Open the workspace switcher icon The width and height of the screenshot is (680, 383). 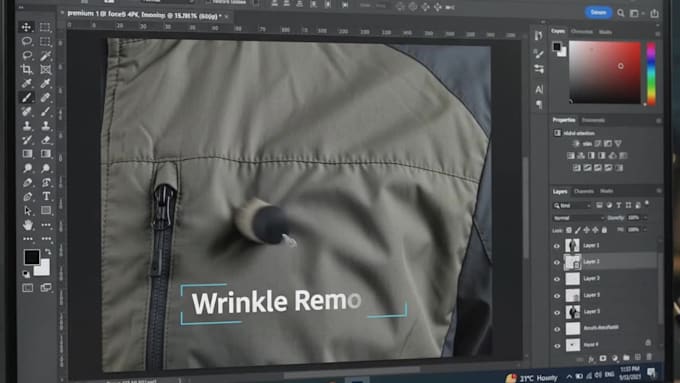634,13
